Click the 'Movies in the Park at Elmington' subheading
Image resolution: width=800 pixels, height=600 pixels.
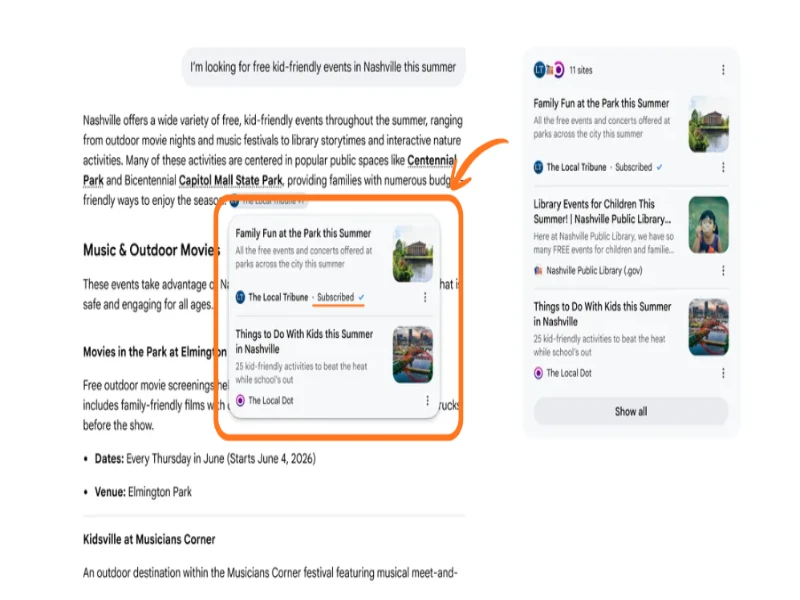click(155, 352)
